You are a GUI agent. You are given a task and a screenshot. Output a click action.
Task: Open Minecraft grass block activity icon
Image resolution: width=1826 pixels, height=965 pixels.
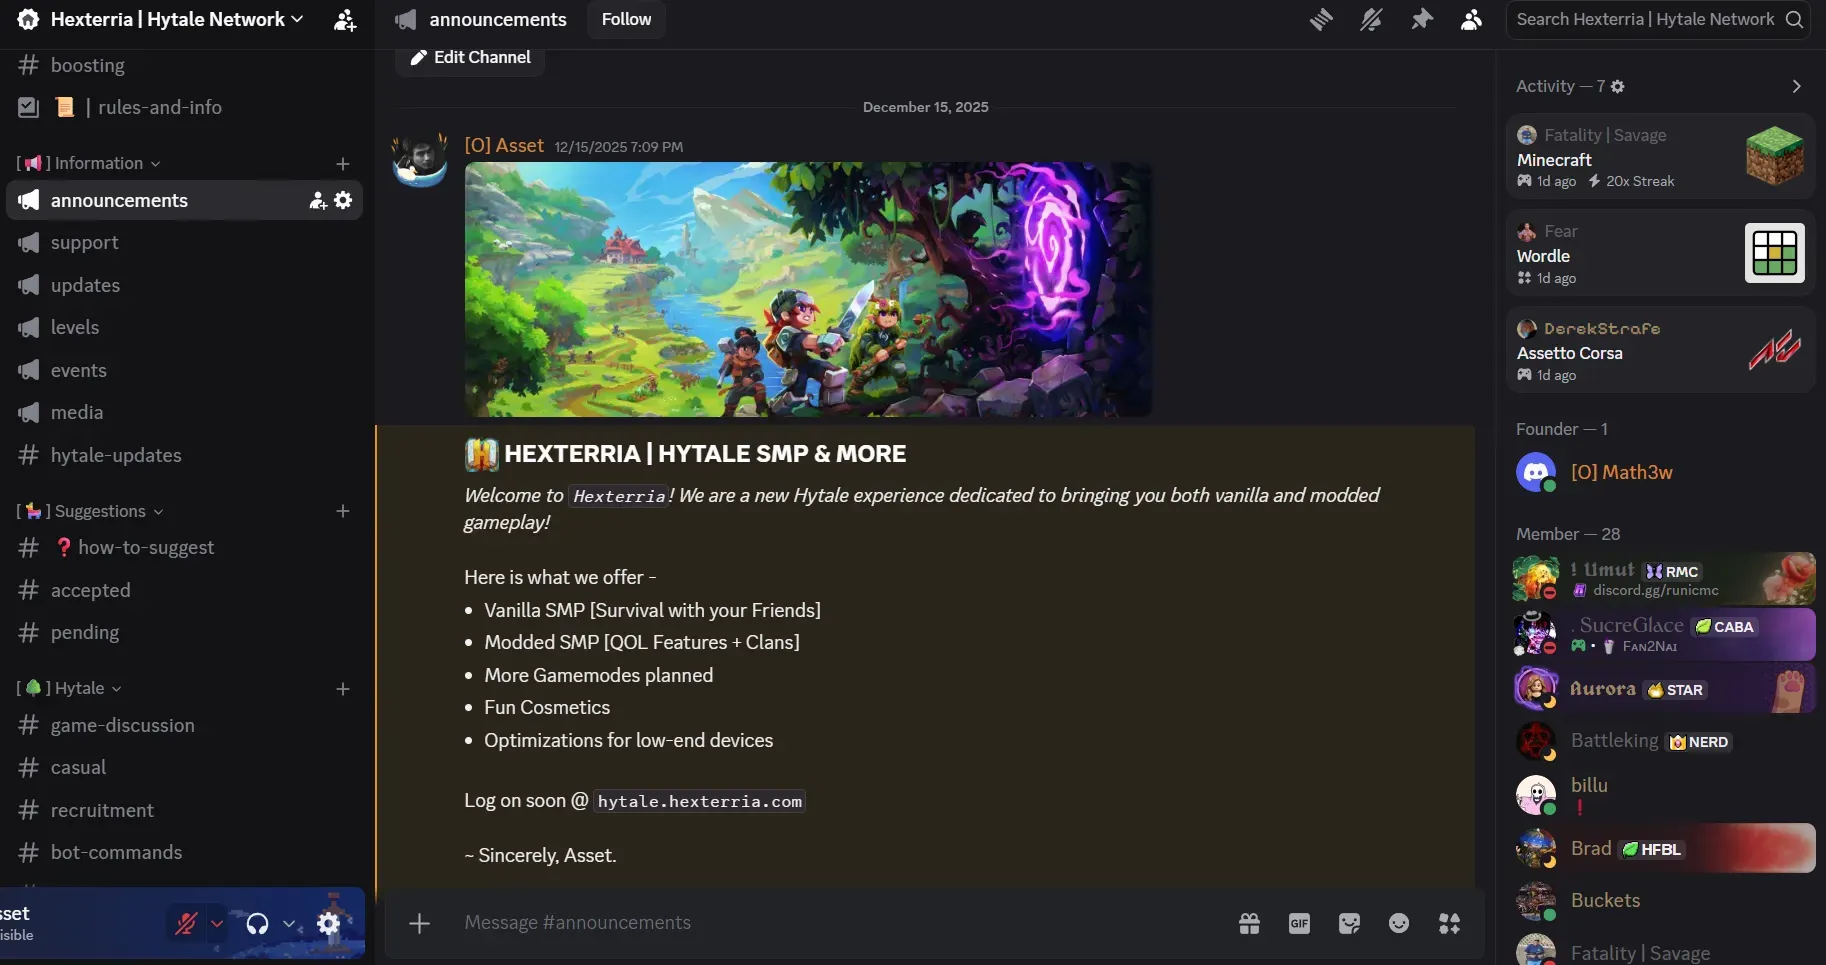[x=1775, y=156]
